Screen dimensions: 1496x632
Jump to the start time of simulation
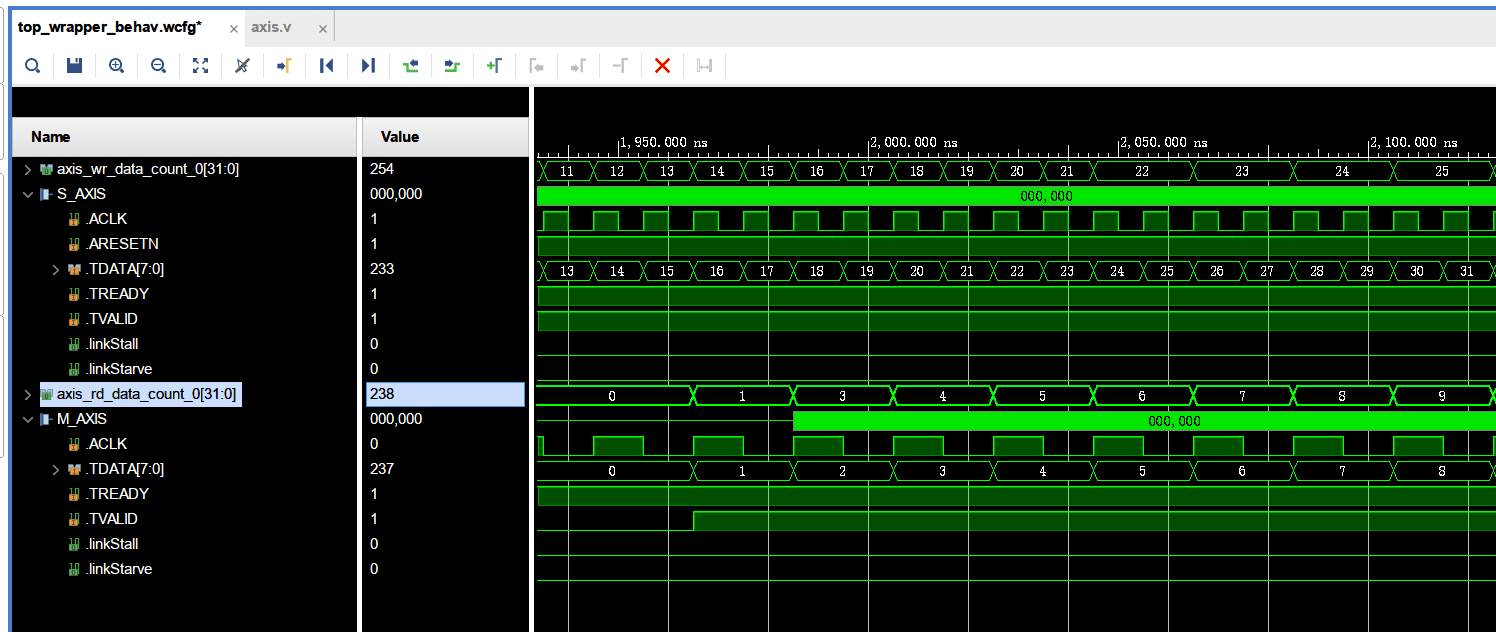(x=326, y=66)
